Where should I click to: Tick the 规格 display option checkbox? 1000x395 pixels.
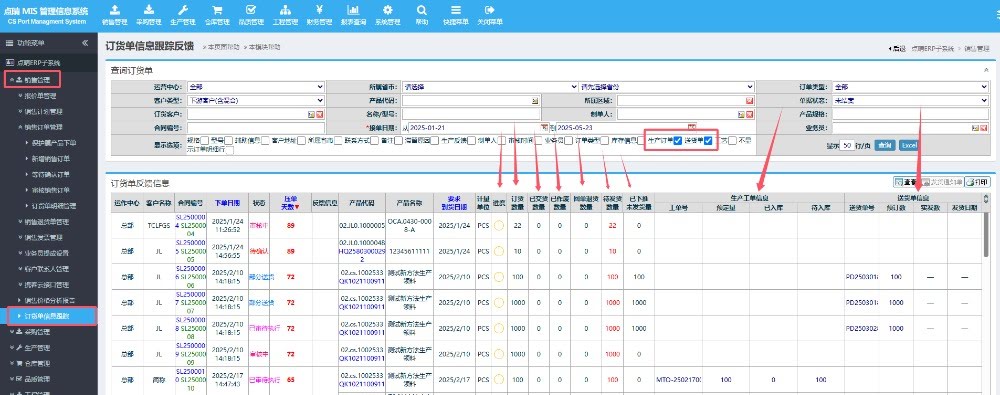pyautogui.click(x=205, y=140)
